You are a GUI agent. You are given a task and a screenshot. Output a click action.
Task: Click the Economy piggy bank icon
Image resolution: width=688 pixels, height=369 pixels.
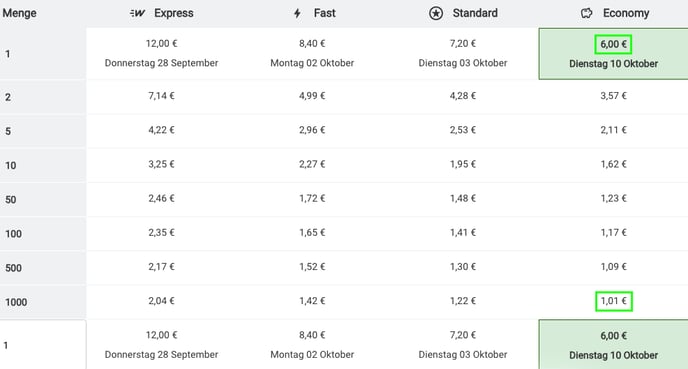tap(587, 13)
